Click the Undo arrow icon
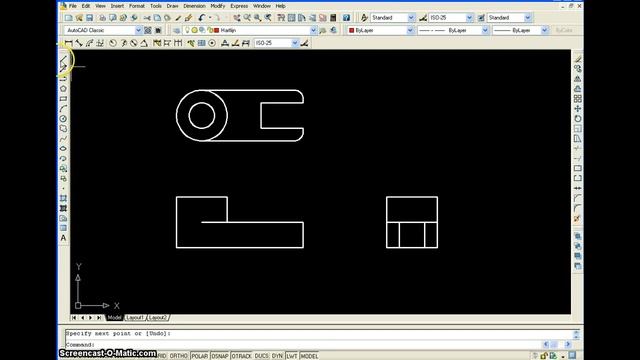 tap(201, 18)
